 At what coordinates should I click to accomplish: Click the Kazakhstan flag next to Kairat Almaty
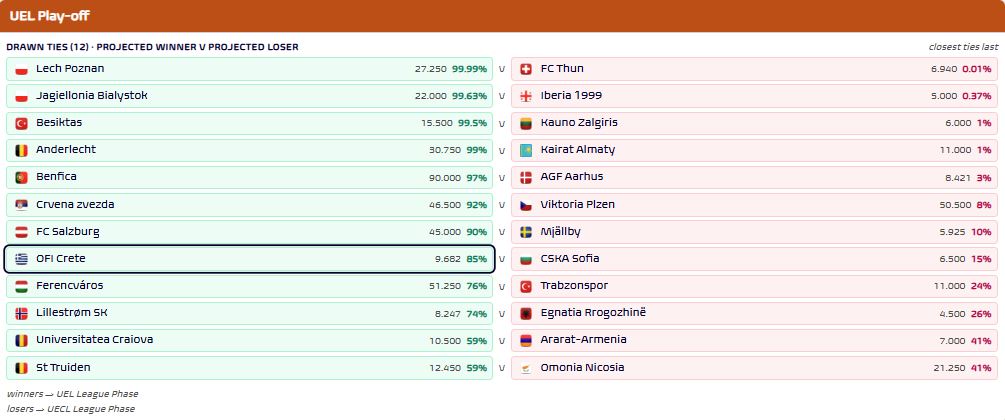pyautogui.click(x=526, y=151)
